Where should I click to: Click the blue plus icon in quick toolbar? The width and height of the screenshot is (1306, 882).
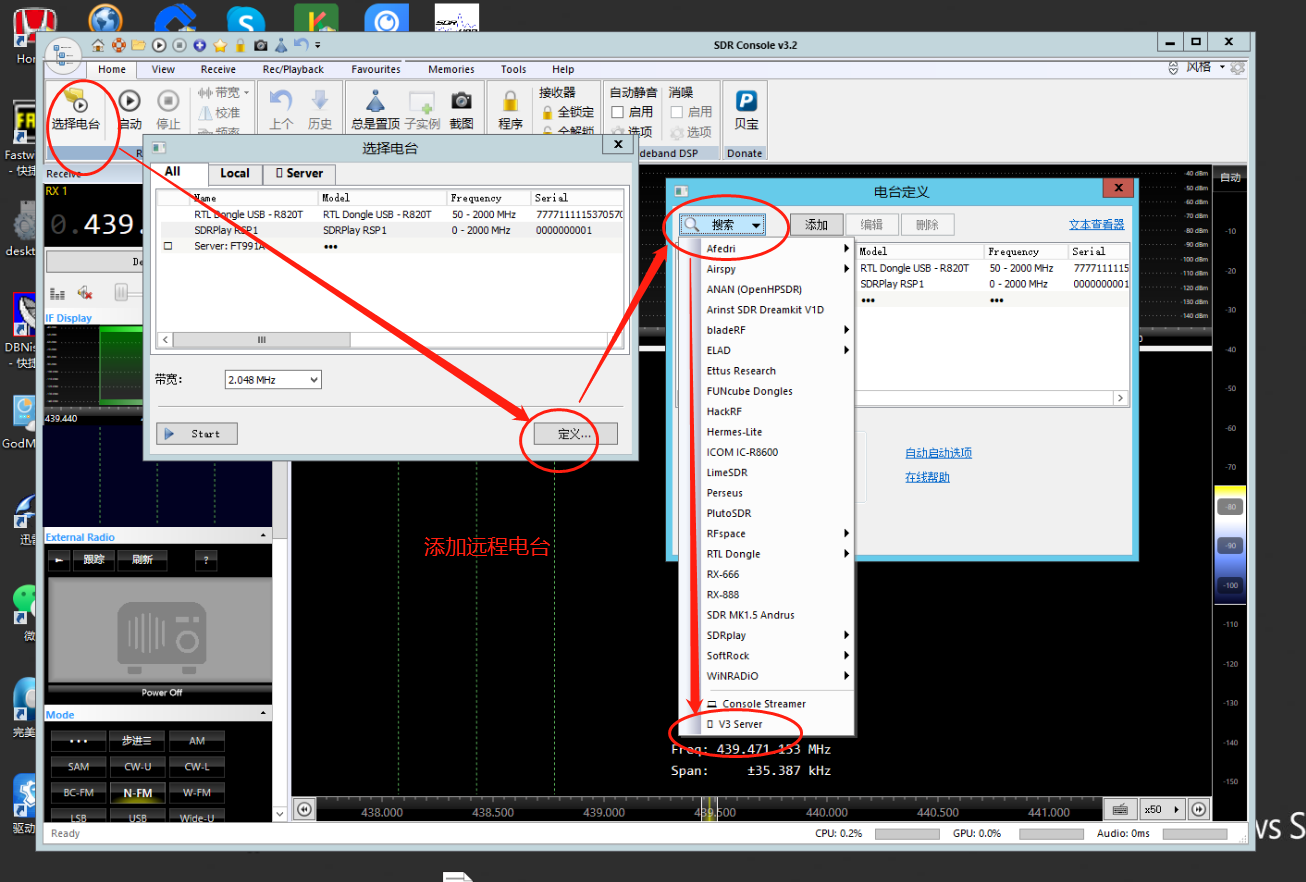pos(200,45)
